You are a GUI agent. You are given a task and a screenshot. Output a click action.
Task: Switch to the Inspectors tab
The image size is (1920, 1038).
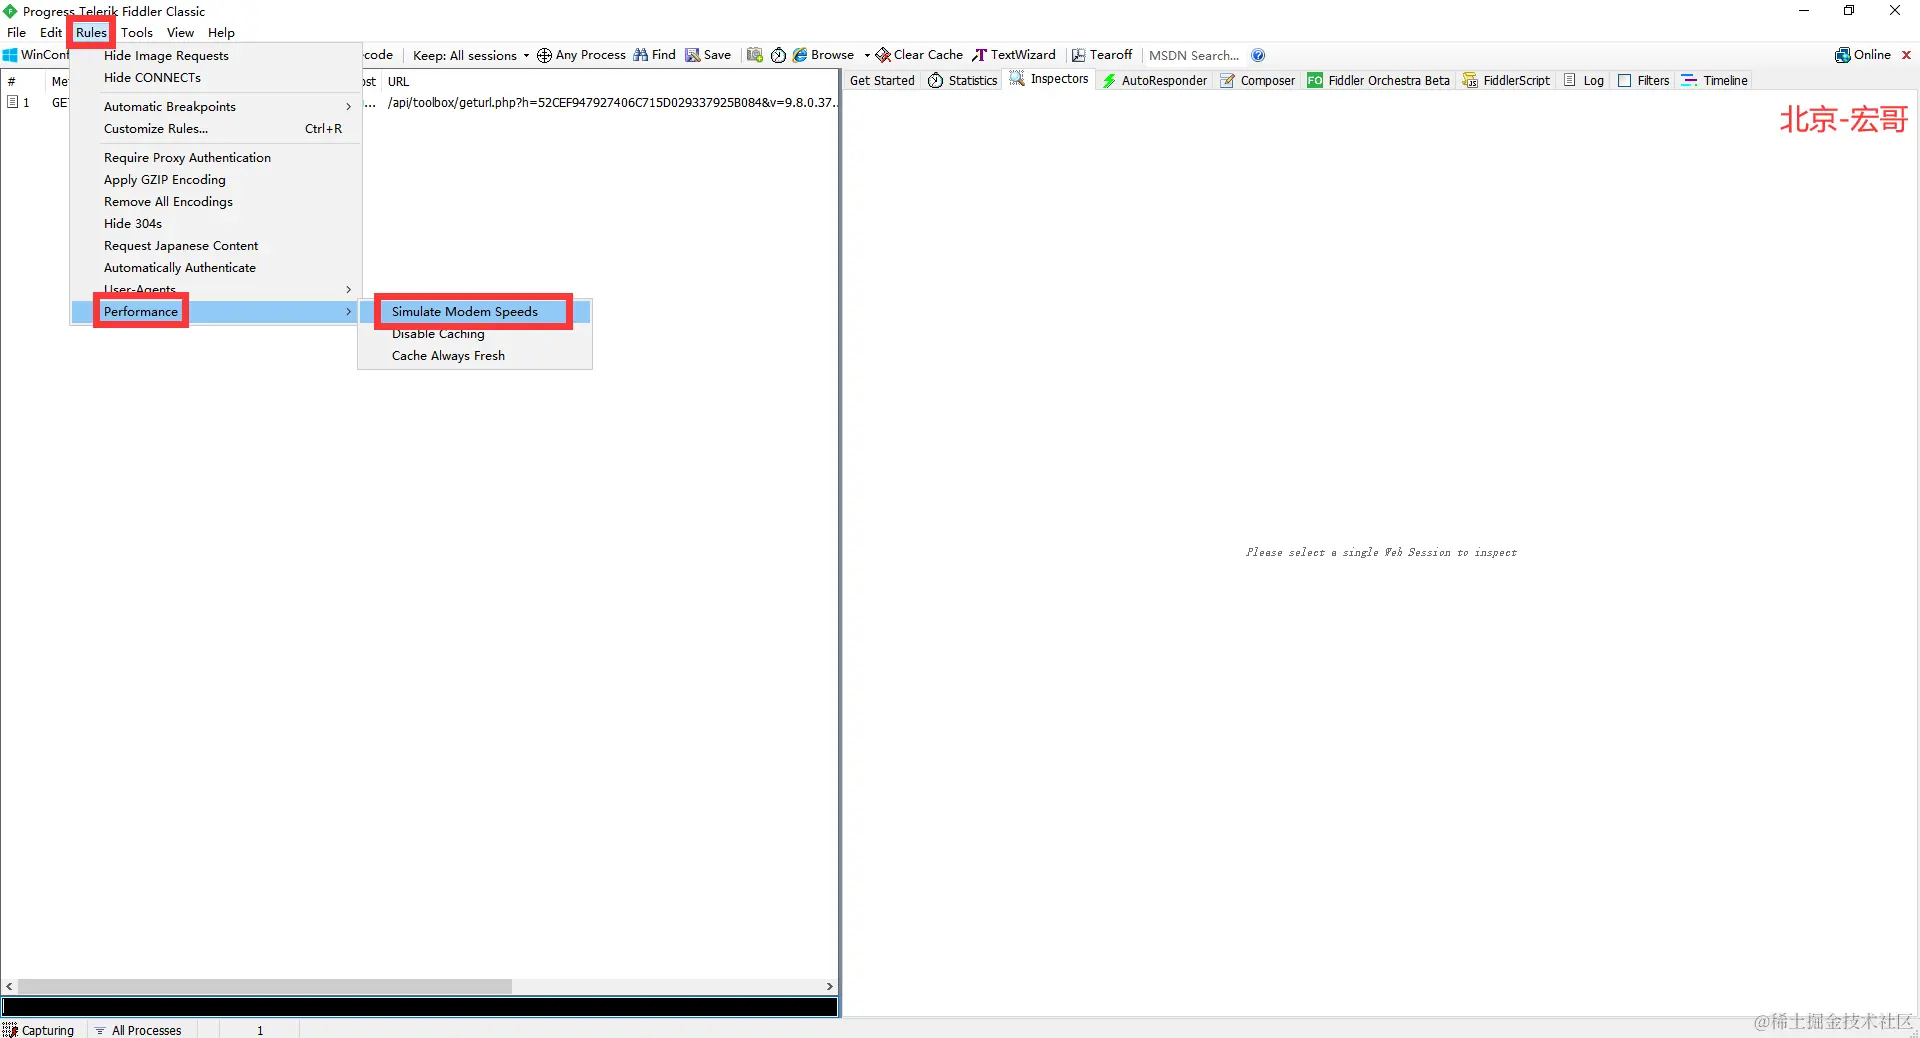[1049, 79]
